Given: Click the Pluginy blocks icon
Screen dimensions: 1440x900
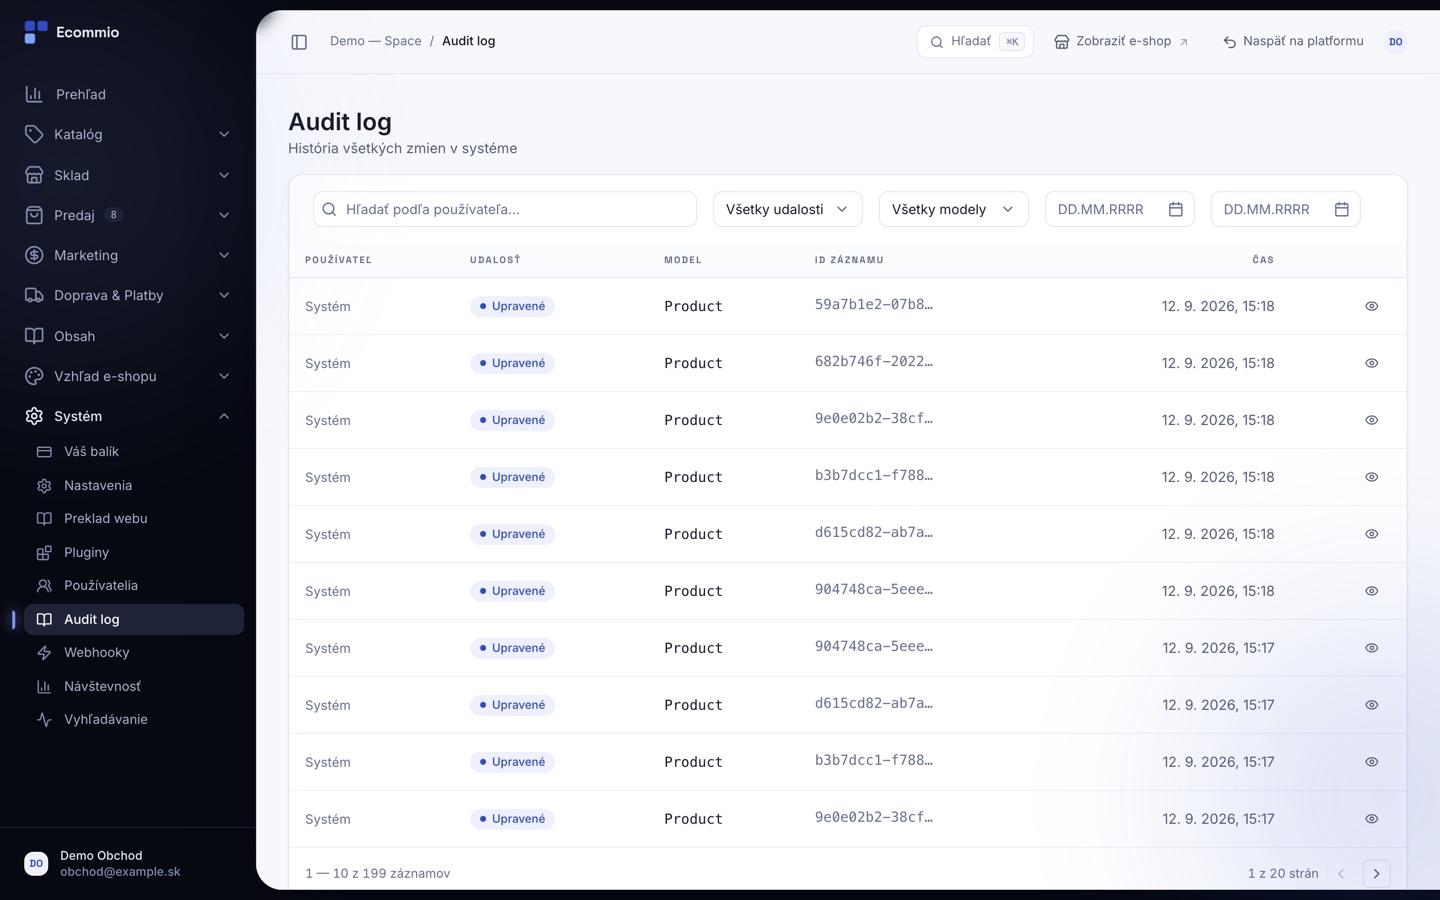Looking at the screenshot, I should pos(44,552).
